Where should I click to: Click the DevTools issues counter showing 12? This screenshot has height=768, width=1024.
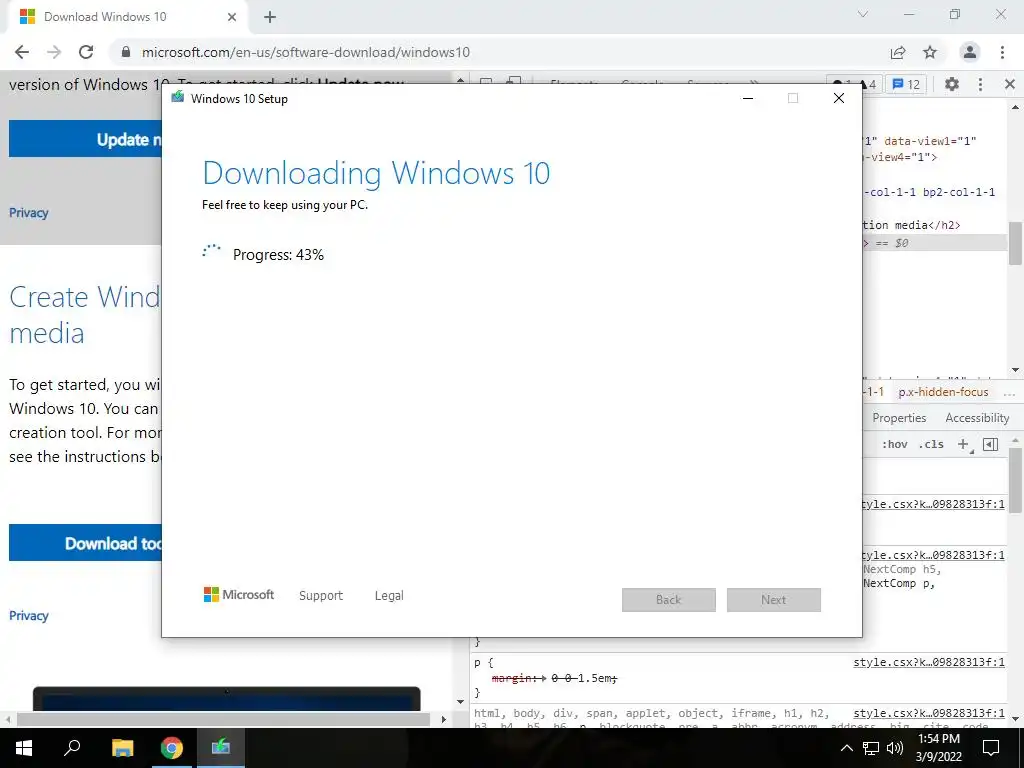pyautogui.click(x=906, y=84)
